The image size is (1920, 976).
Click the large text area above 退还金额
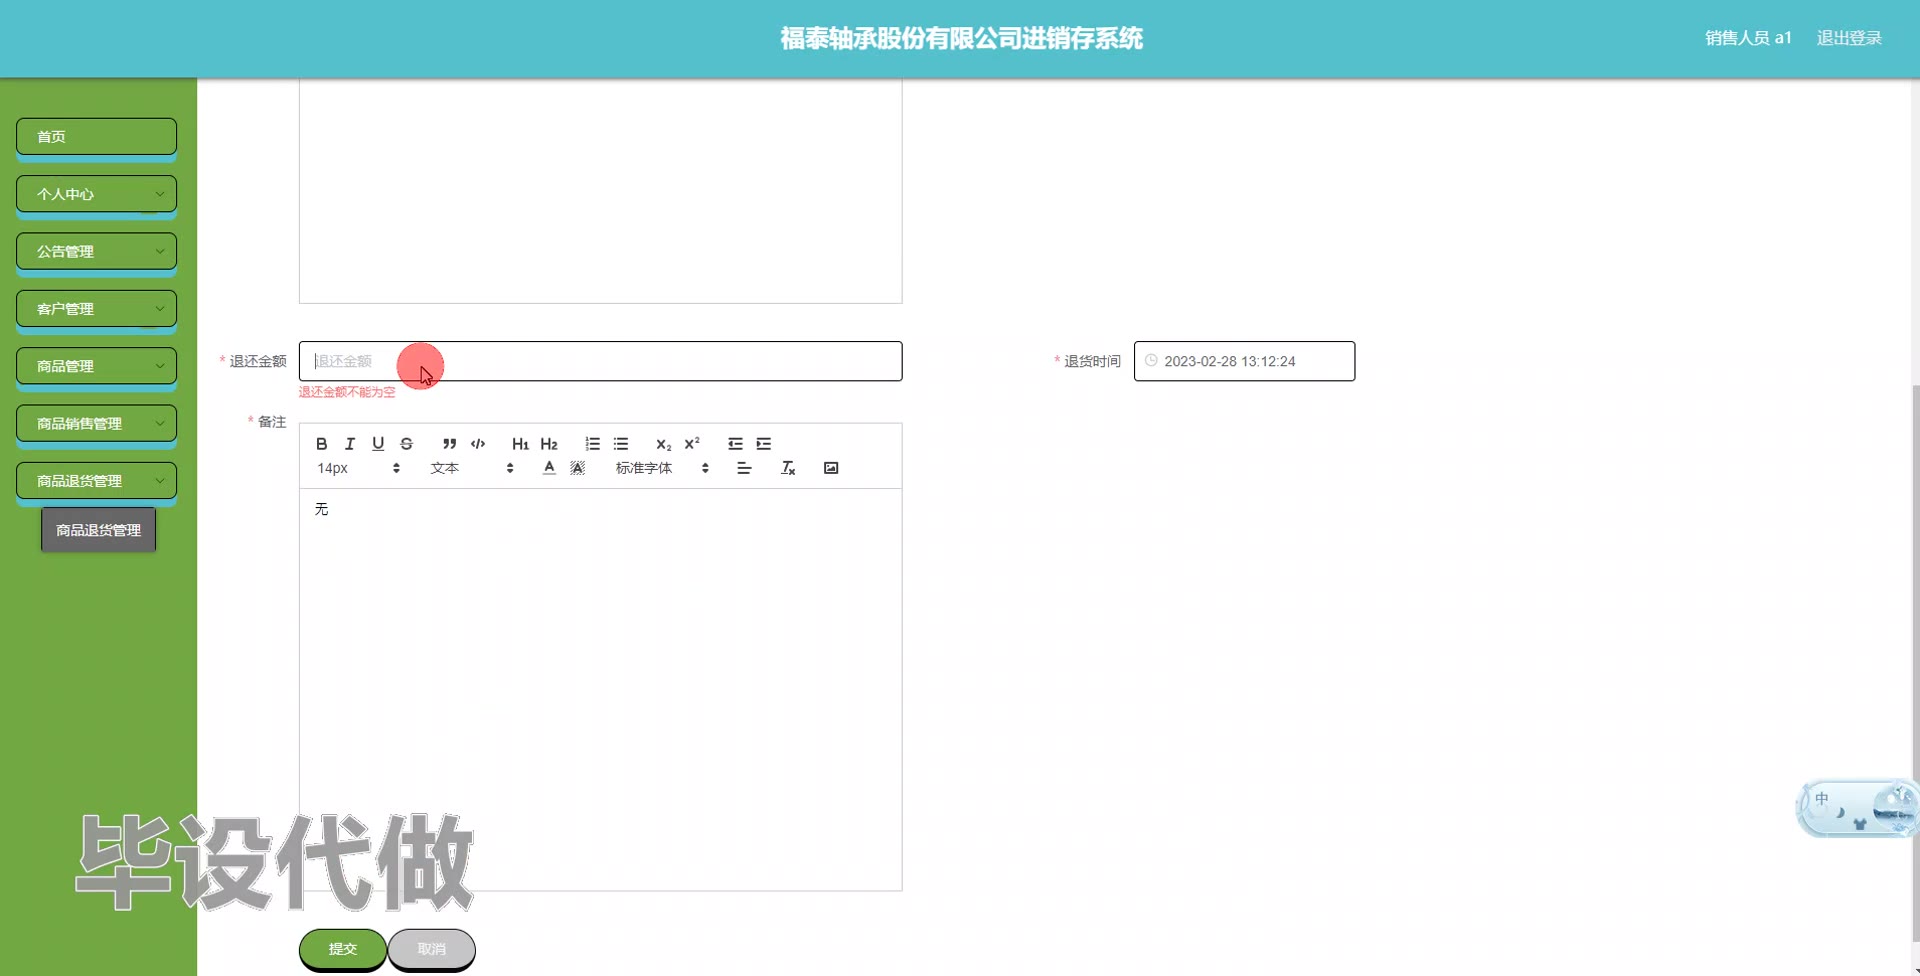click(x=600, y=190)
